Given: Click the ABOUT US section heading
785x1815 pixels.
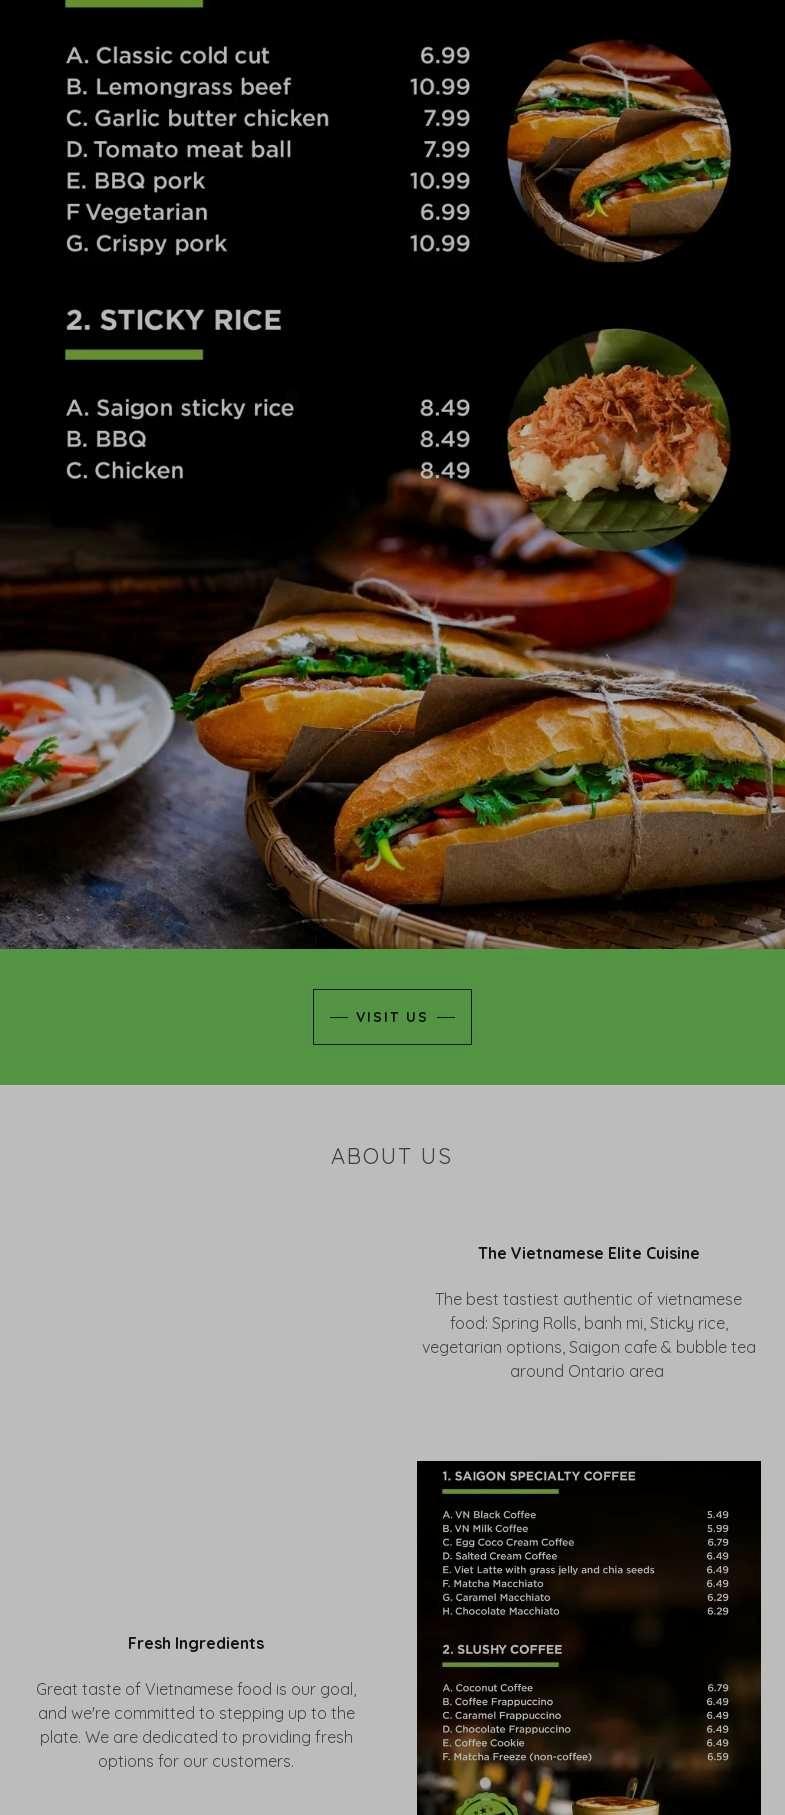Looking at the screenshot, I should [x=392, y=1156].
